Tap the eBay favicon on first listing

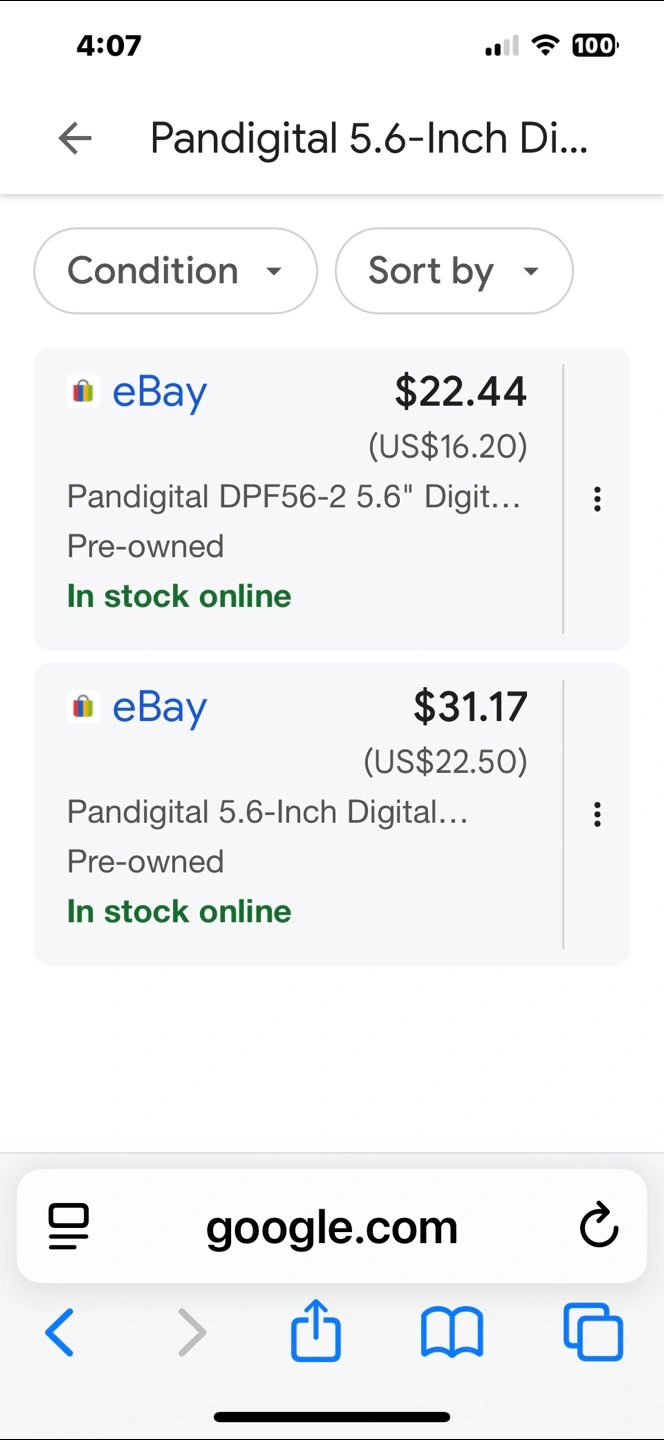tap(83, 392)
